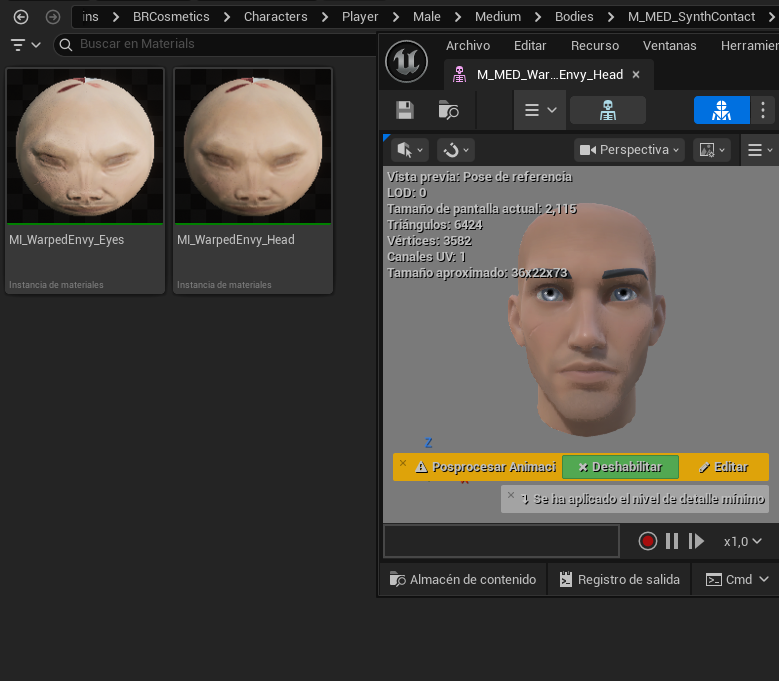Viewport: 779px width, 681px height.
Task: Open the toolbar overflow three-dot menu
Action: point(763,110)
